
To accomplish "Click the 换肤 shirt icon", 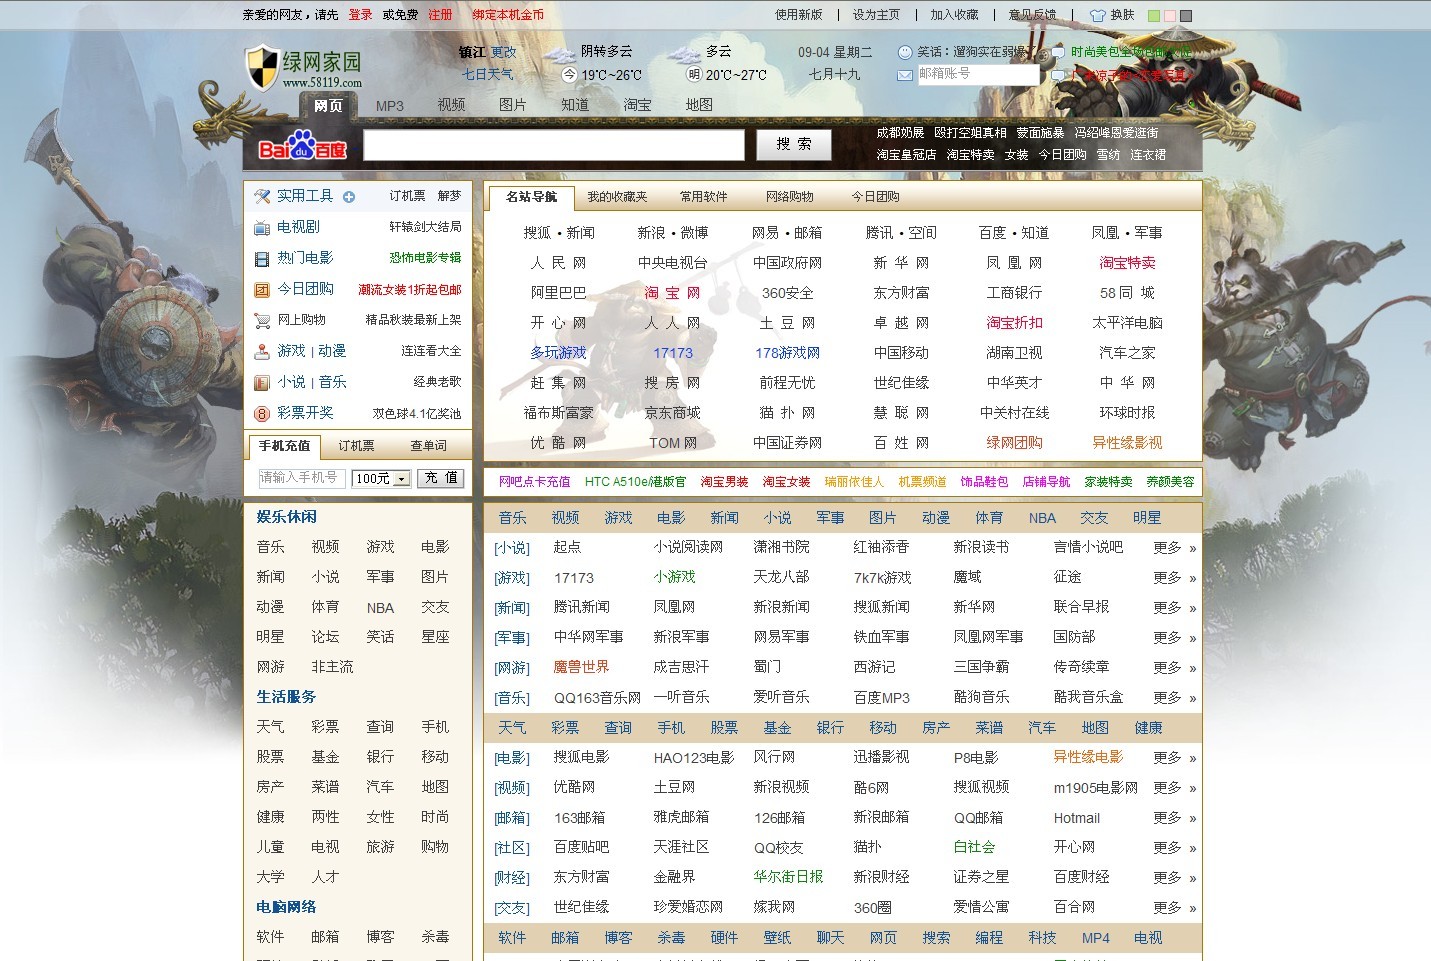I will click(x=1097, y=16).
